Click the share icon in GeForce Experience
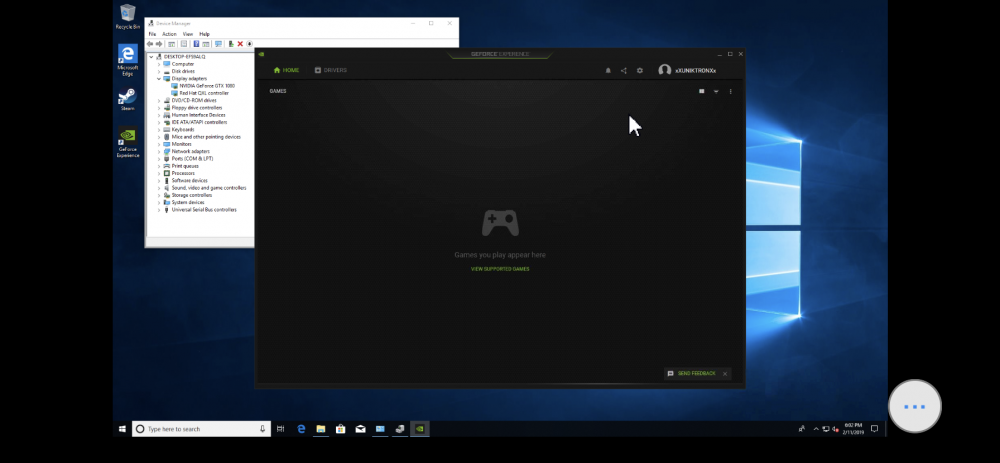 (624, 71)
